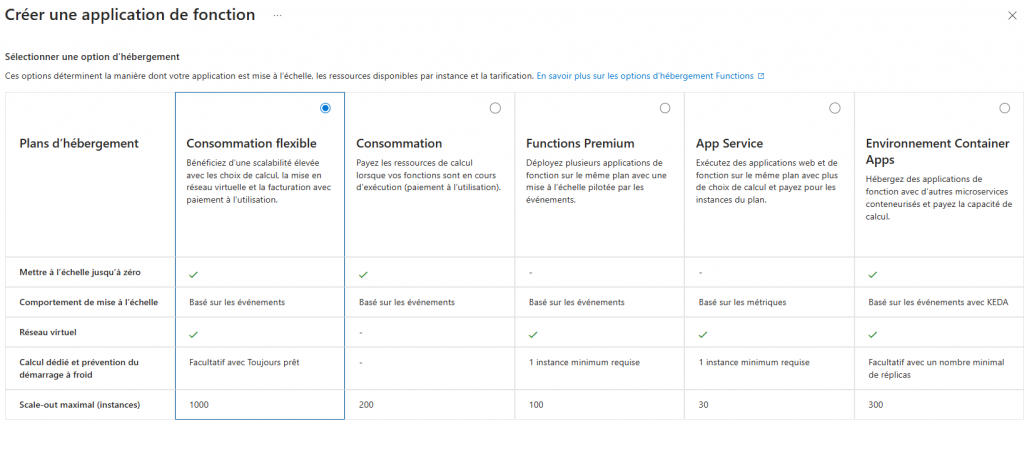Image resolution: width=1024 pixels, height=454 pixels.
Task: Click the external-link icon after Functions link
Action: tap(761, 76)
